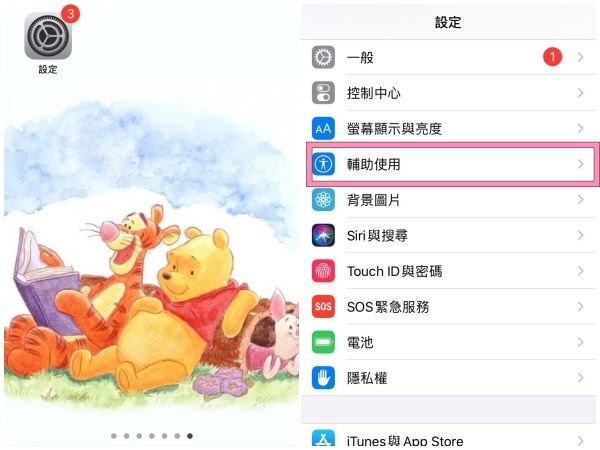Expand 一般 using its chevron arrow
The width and height of the screenshot is (600, 450).
click(x=580, y=57)
